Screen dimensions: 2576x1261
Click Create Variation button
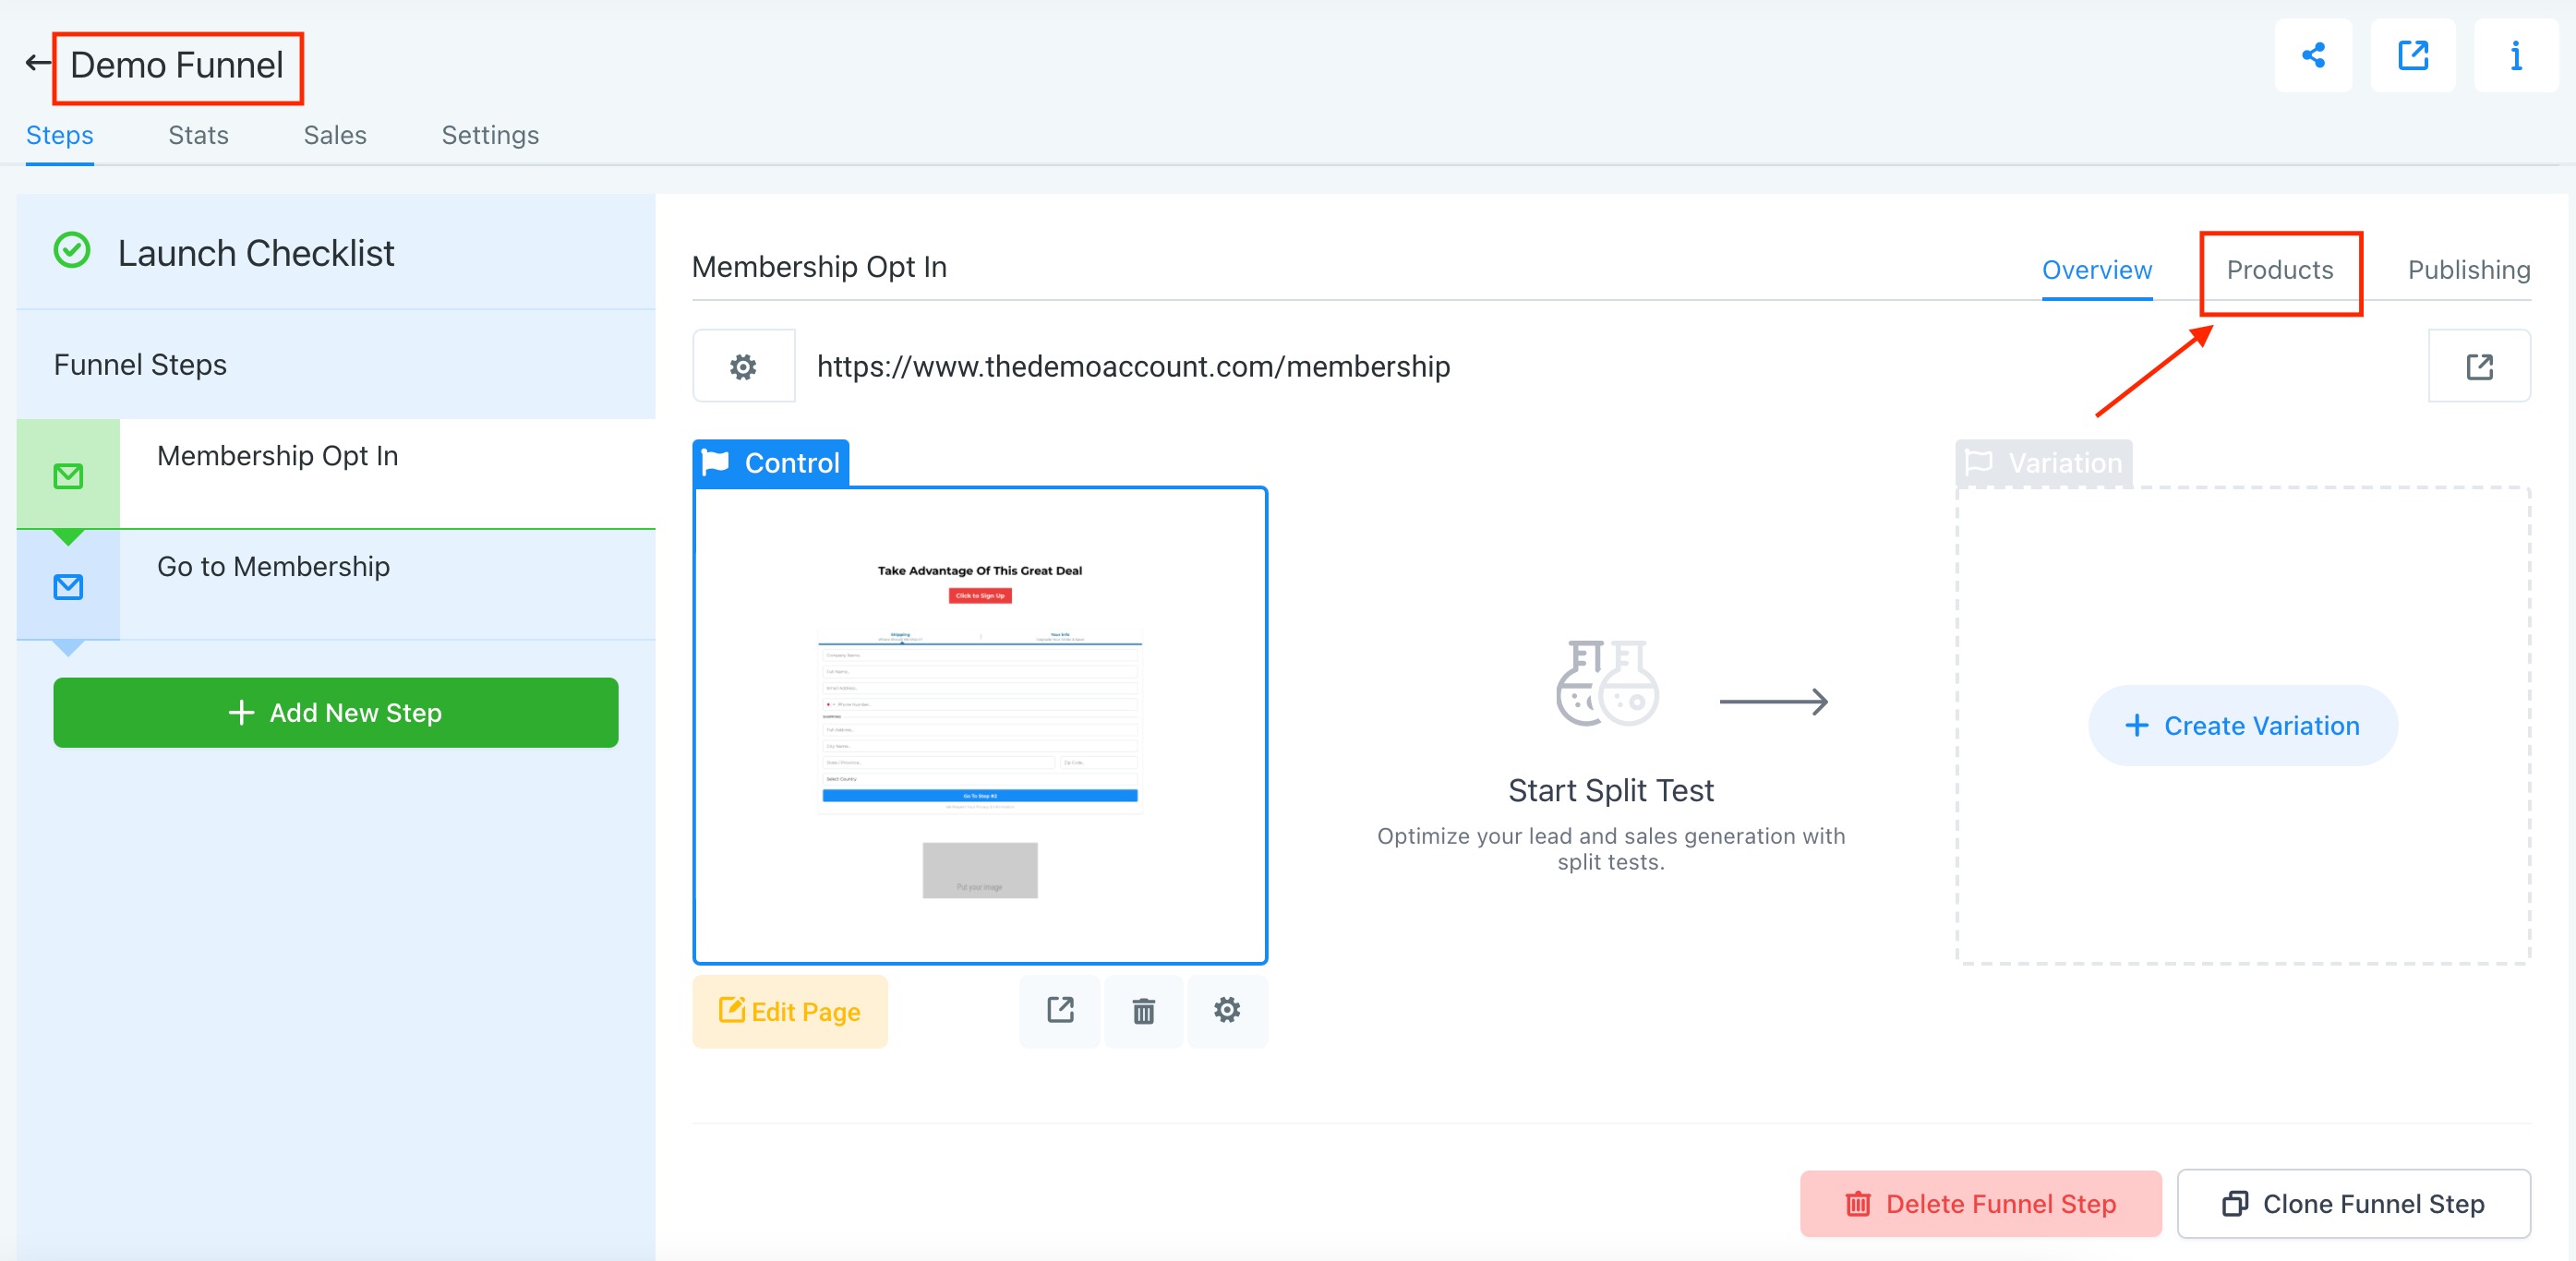click(x=2243, y=726)
